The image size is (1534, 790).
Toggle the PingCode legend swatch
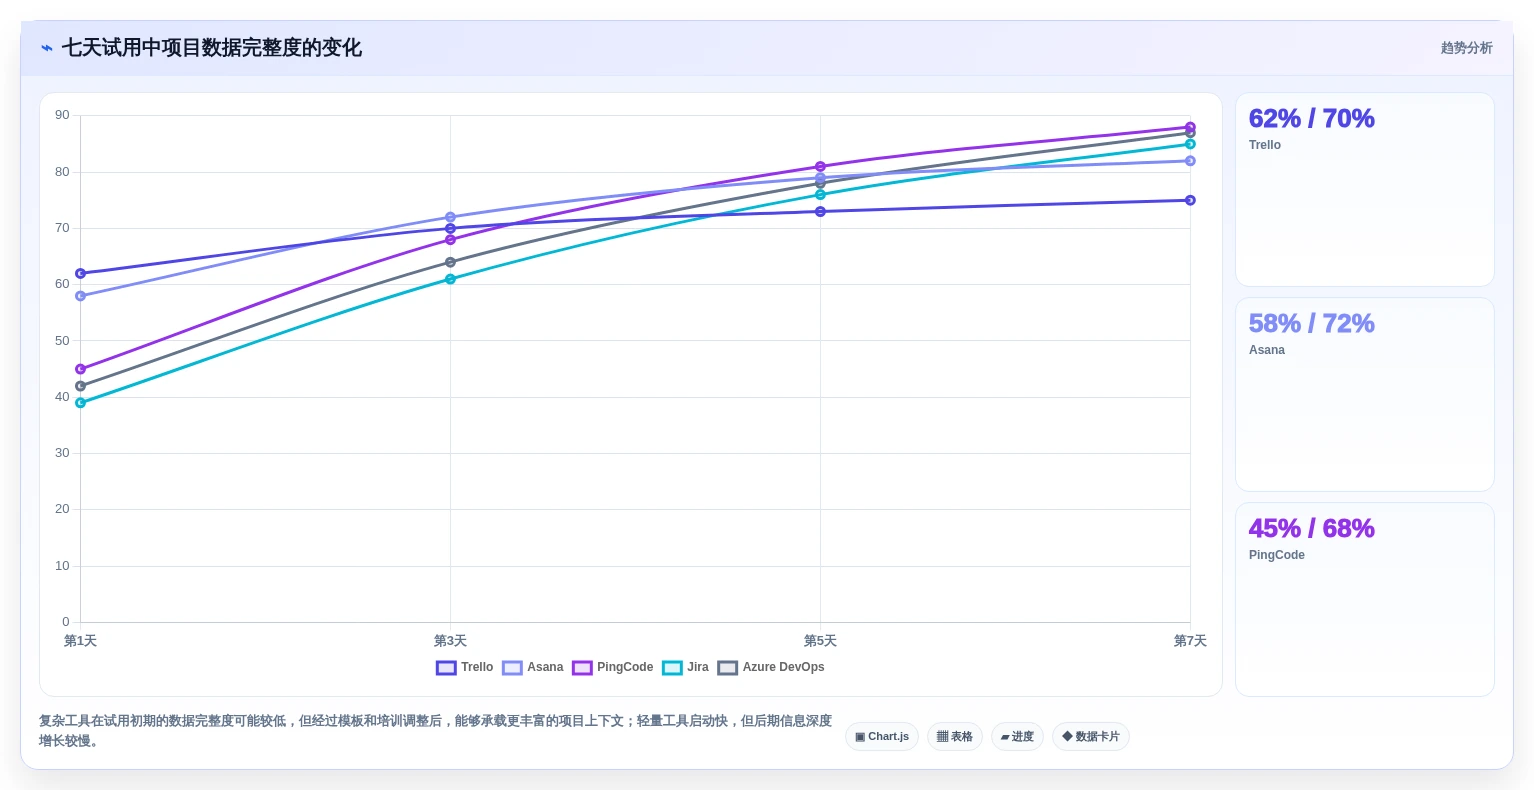pyautogui.click(x=582, y=668)
